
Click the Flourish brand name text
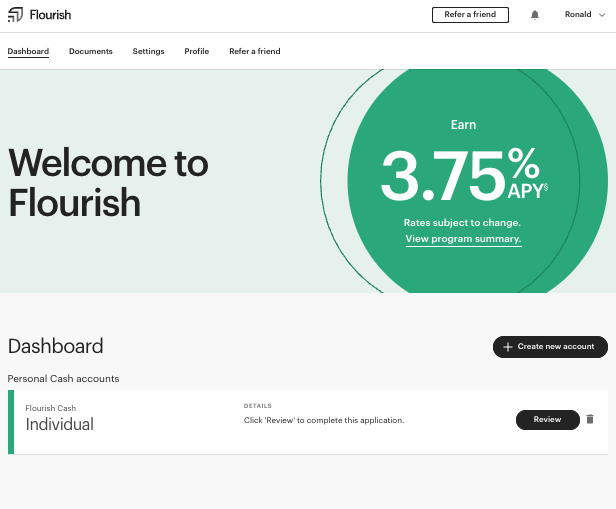[51, 15]
